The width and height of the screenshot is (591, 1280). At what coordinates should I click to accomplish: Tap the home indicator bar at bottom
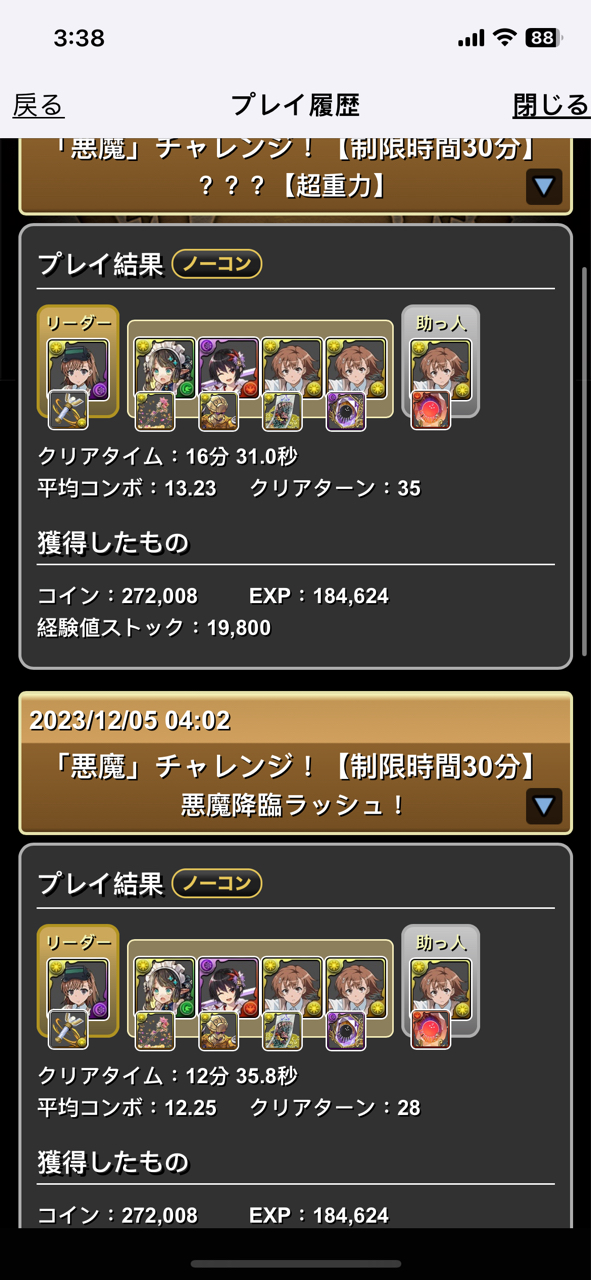click(296, 1264)
